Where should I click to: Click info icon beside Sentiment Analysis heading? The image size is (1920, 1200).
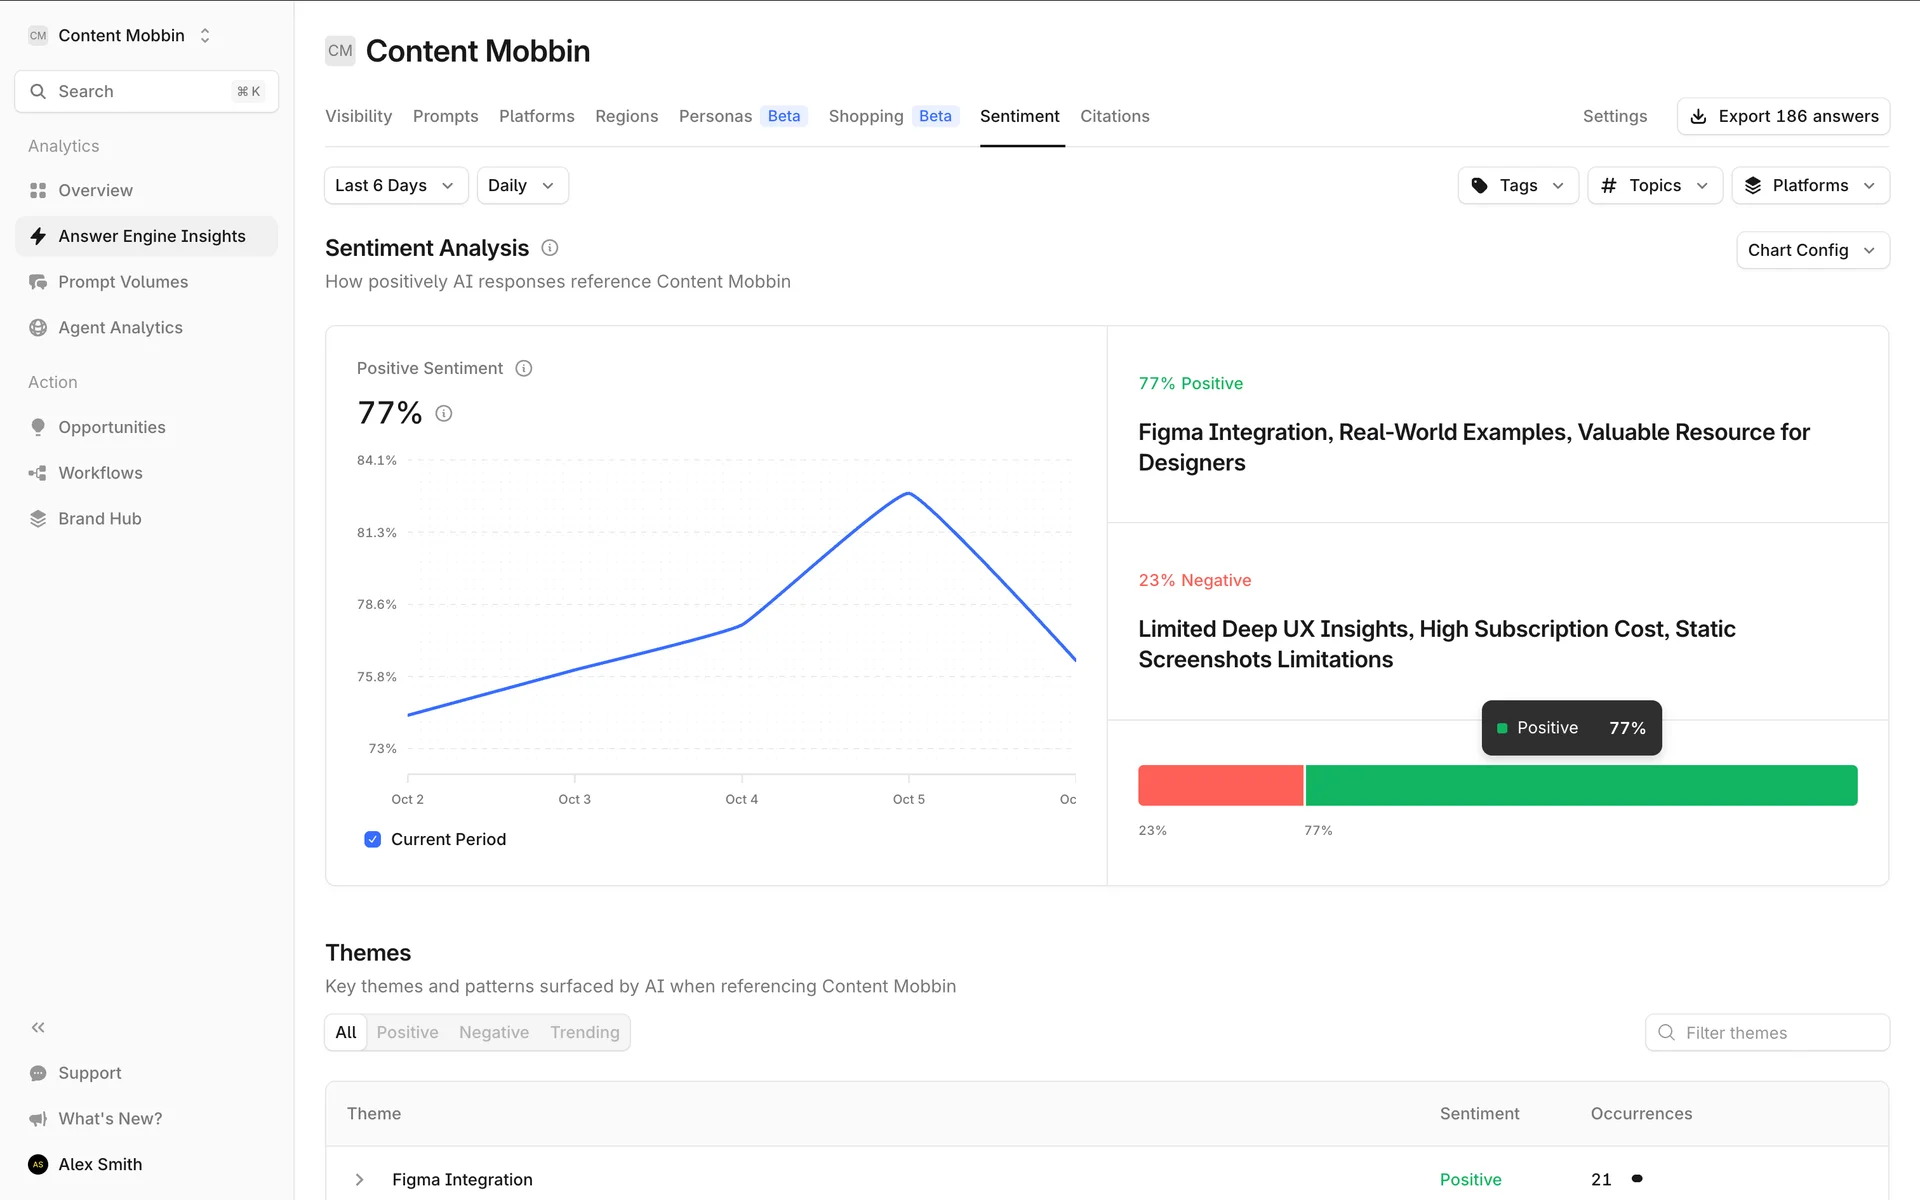[x=550, y=248]
